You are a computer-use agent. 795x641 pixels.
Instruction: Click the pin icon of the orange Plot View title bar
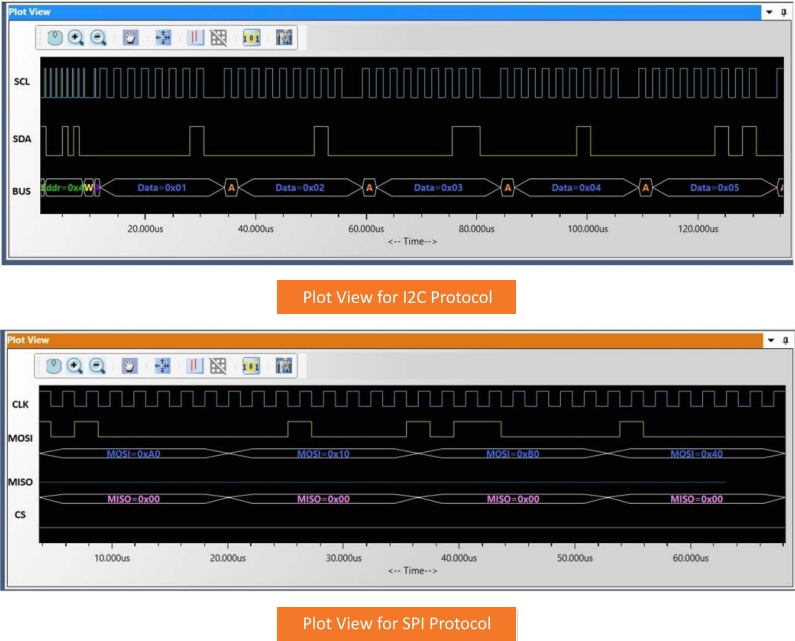785,340
